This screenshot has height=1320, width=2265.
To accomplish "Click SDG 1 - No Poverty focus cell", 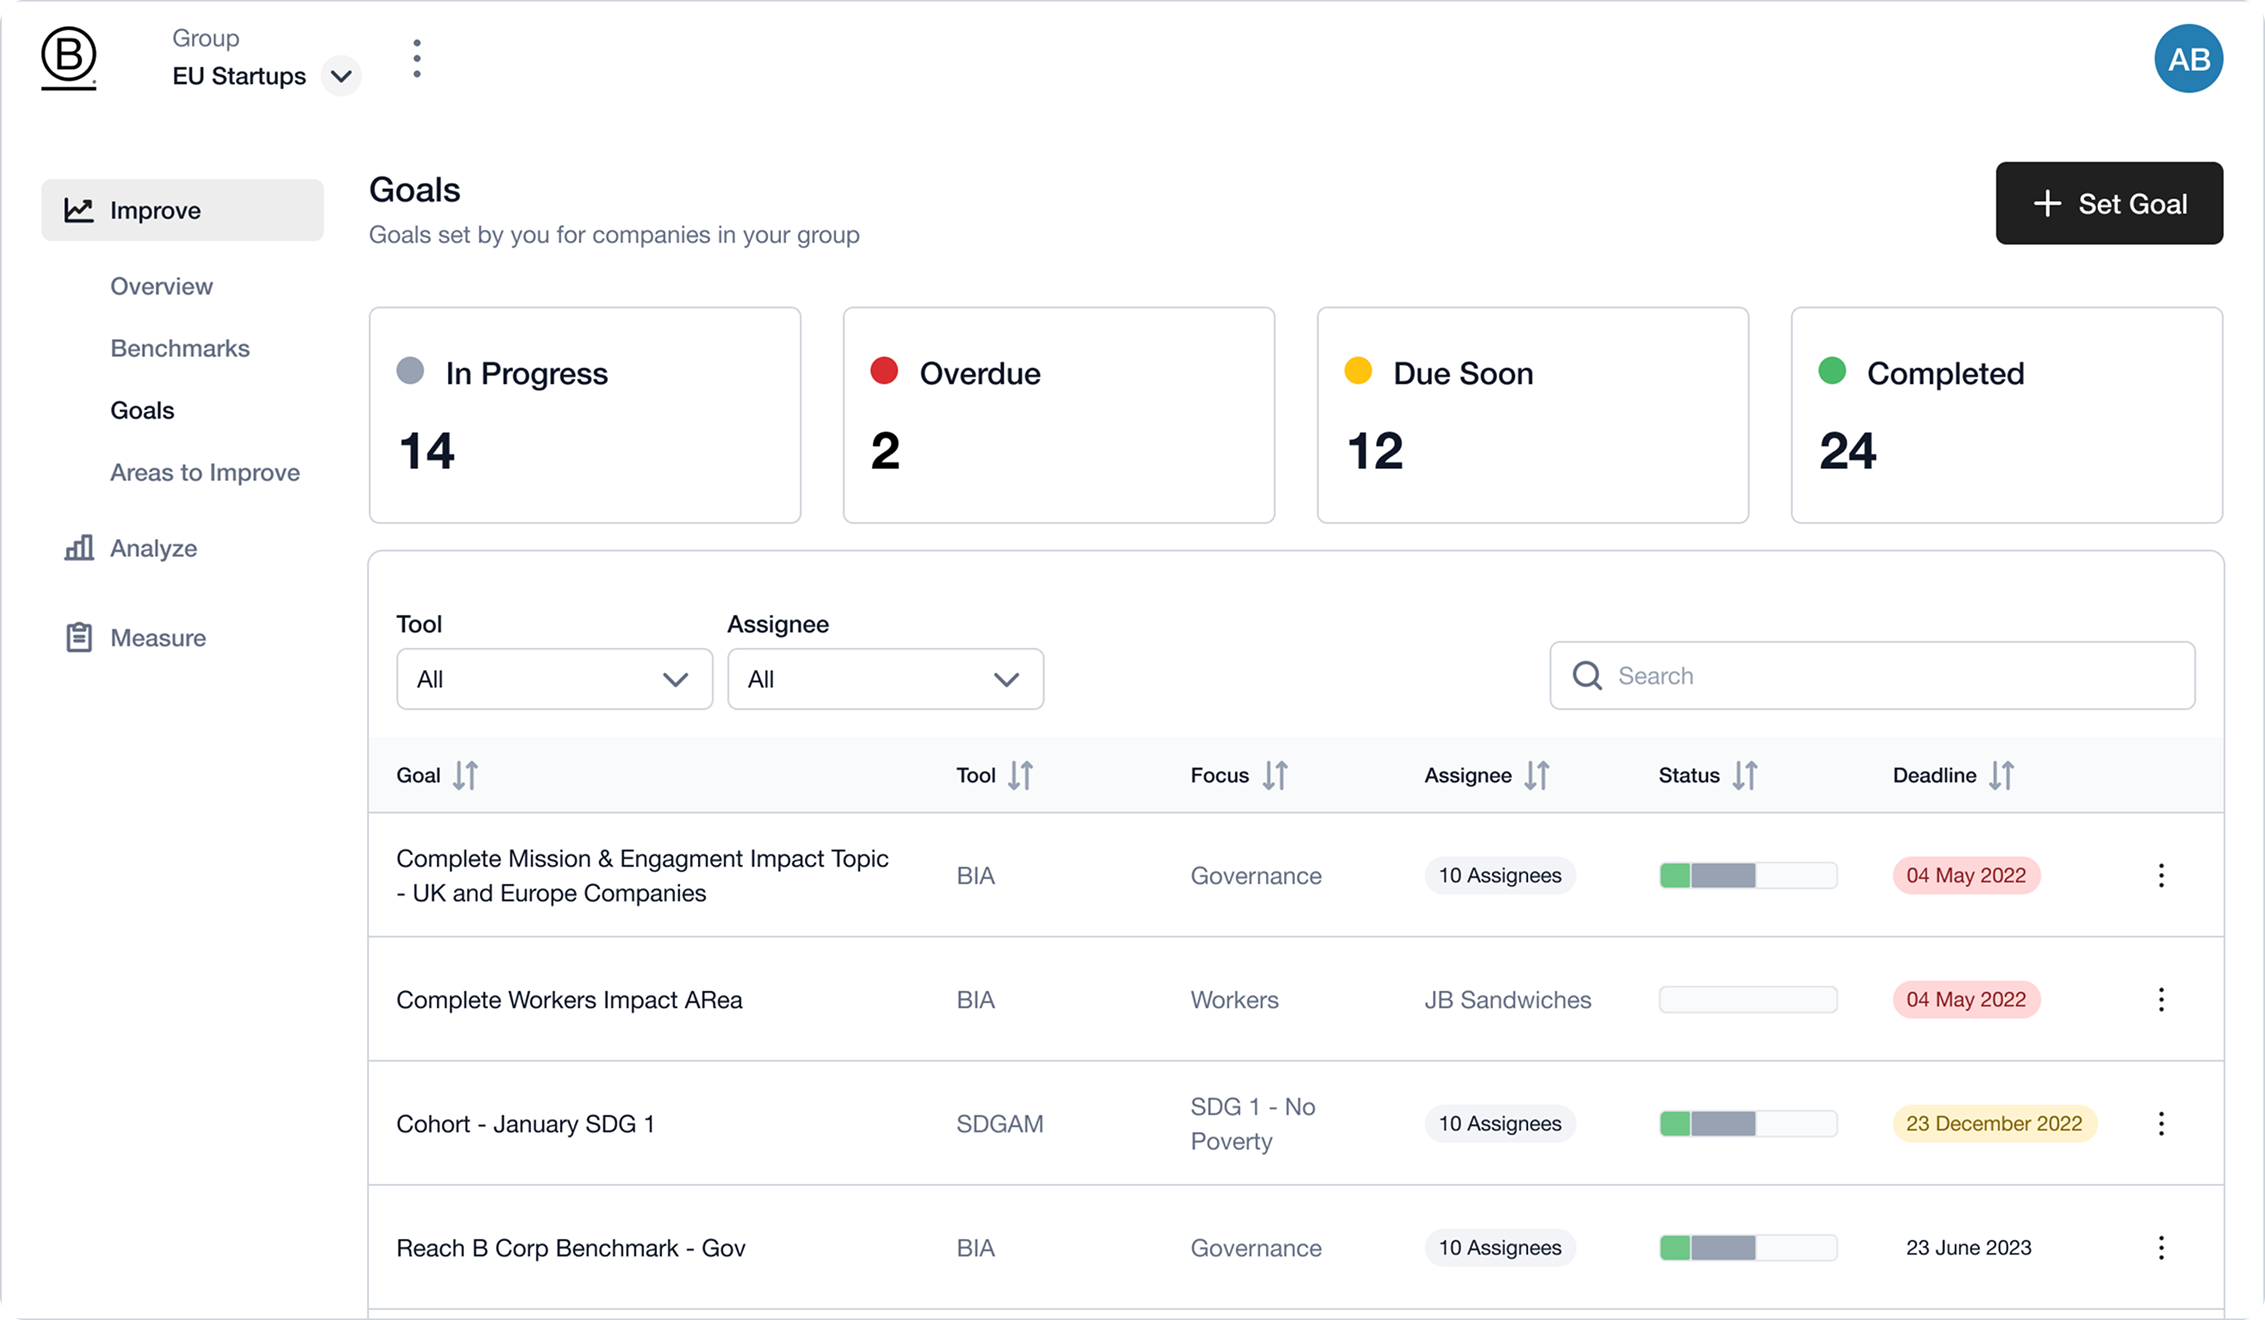I will click(1252, 1123).
